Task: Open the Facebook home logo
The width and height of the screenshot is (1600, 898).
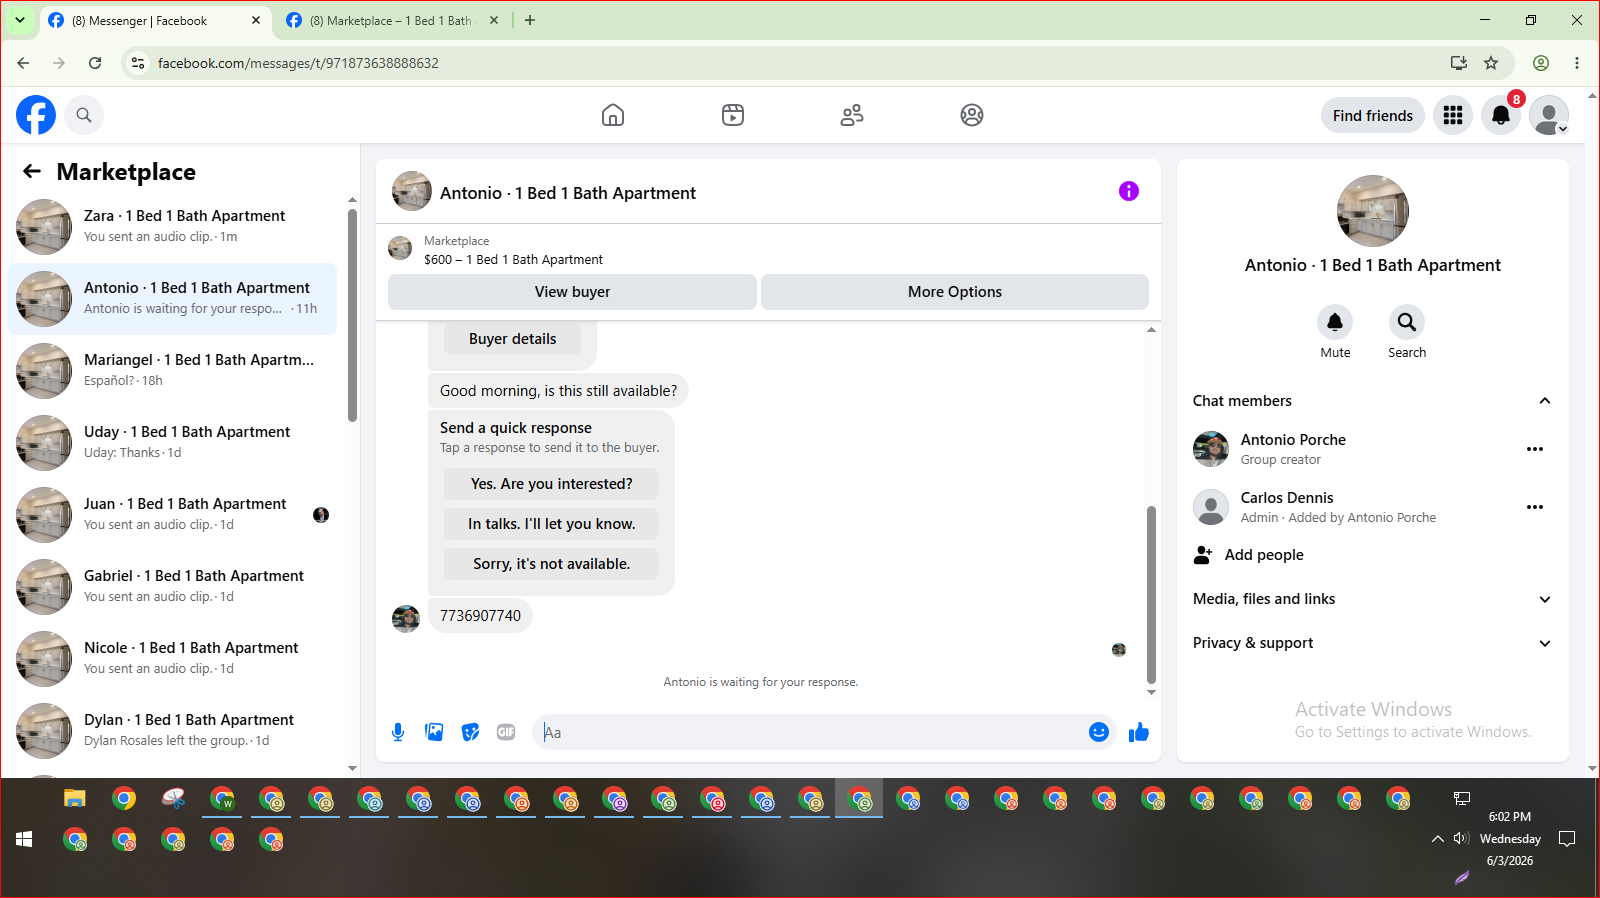Action: click(x=36, y=115)
